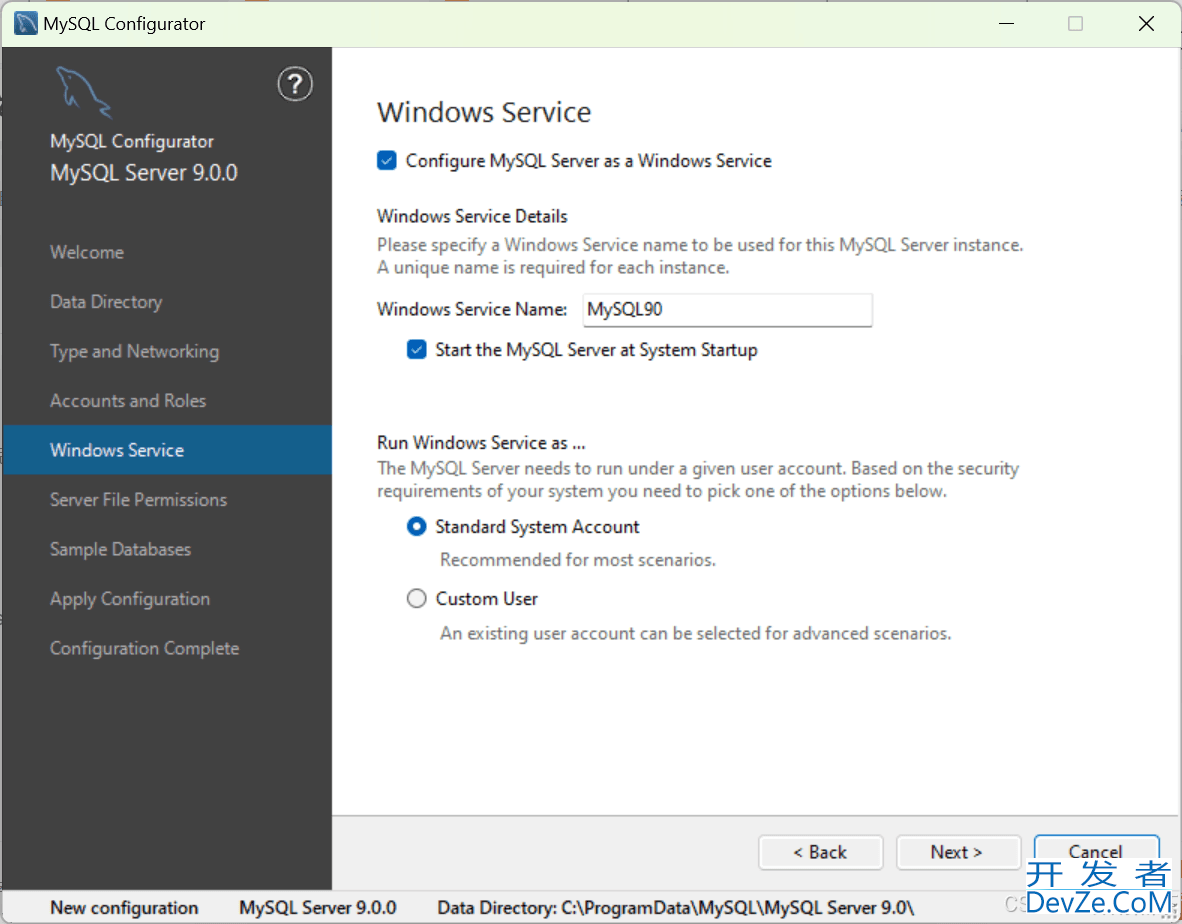Go to the Welcome step
The image size is (1182, 924).
click(x=87, y=252)
